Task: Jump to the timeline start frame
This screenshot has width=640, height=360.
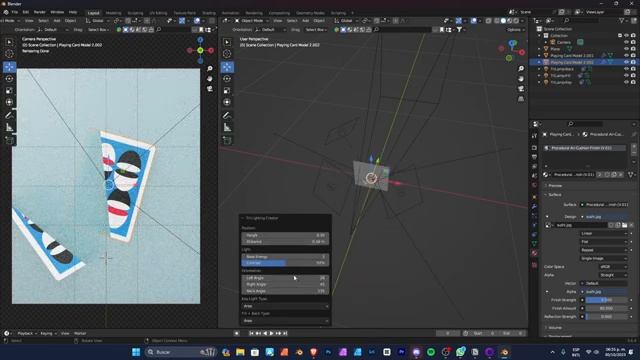Action: pyautogui.click(x=251, y=333)
